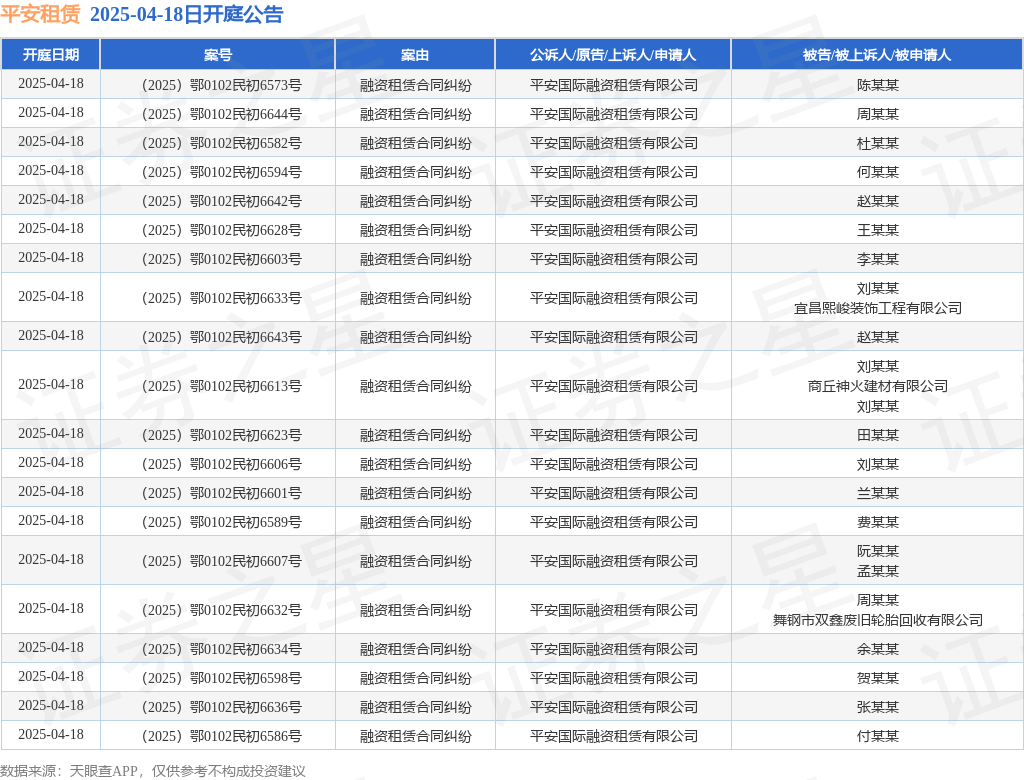Click defendant name 贺某某

coord(878,678)
